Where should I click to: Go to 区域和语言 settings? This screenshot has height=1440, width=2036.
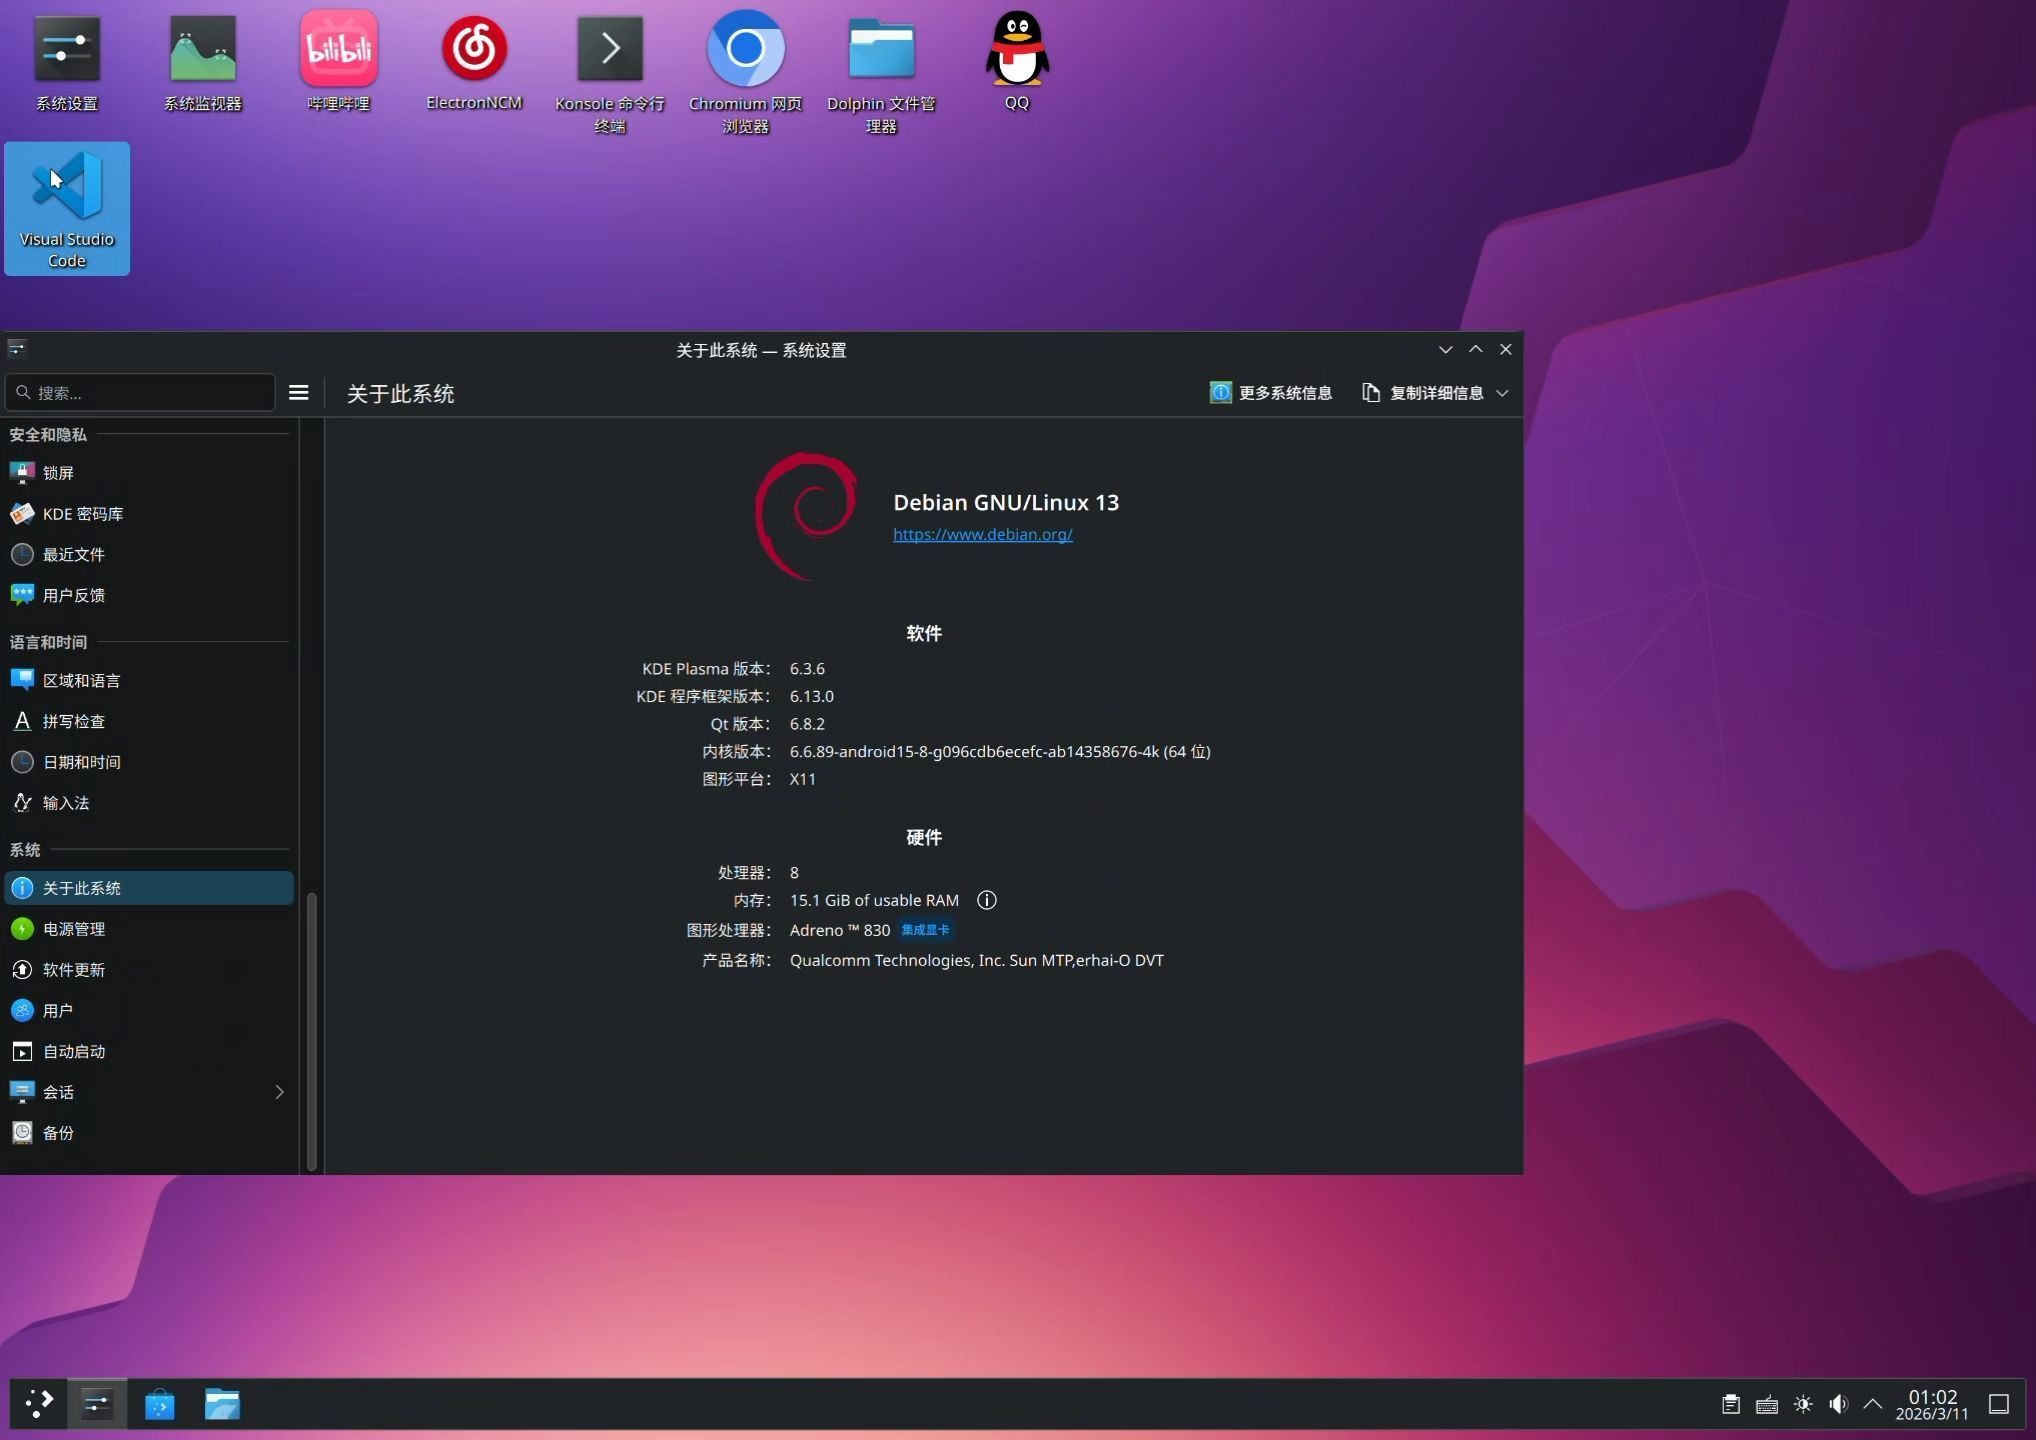[x=149, y=680]
